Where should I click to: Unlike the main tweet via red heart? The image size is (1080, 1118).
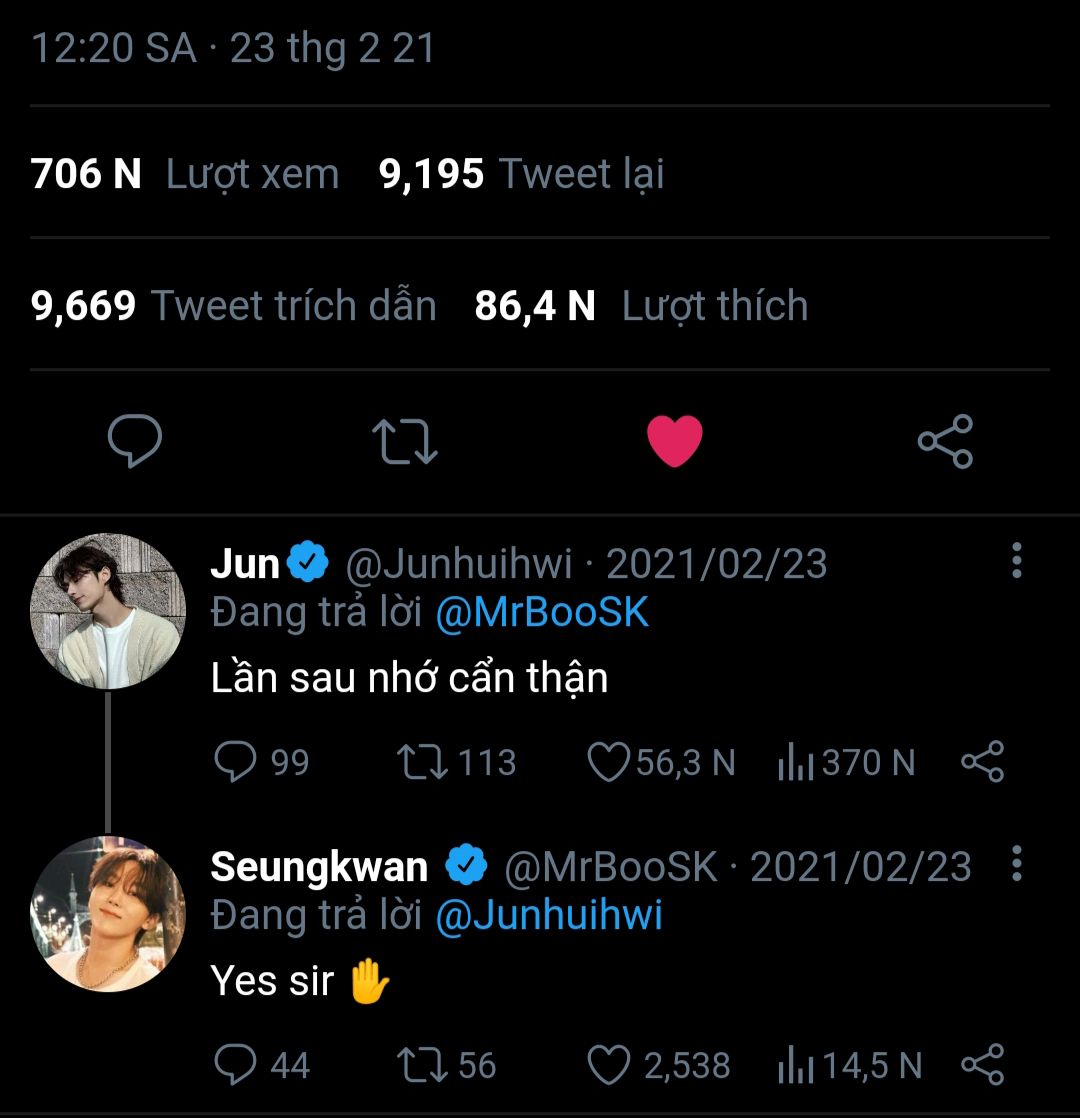[675, 442]
